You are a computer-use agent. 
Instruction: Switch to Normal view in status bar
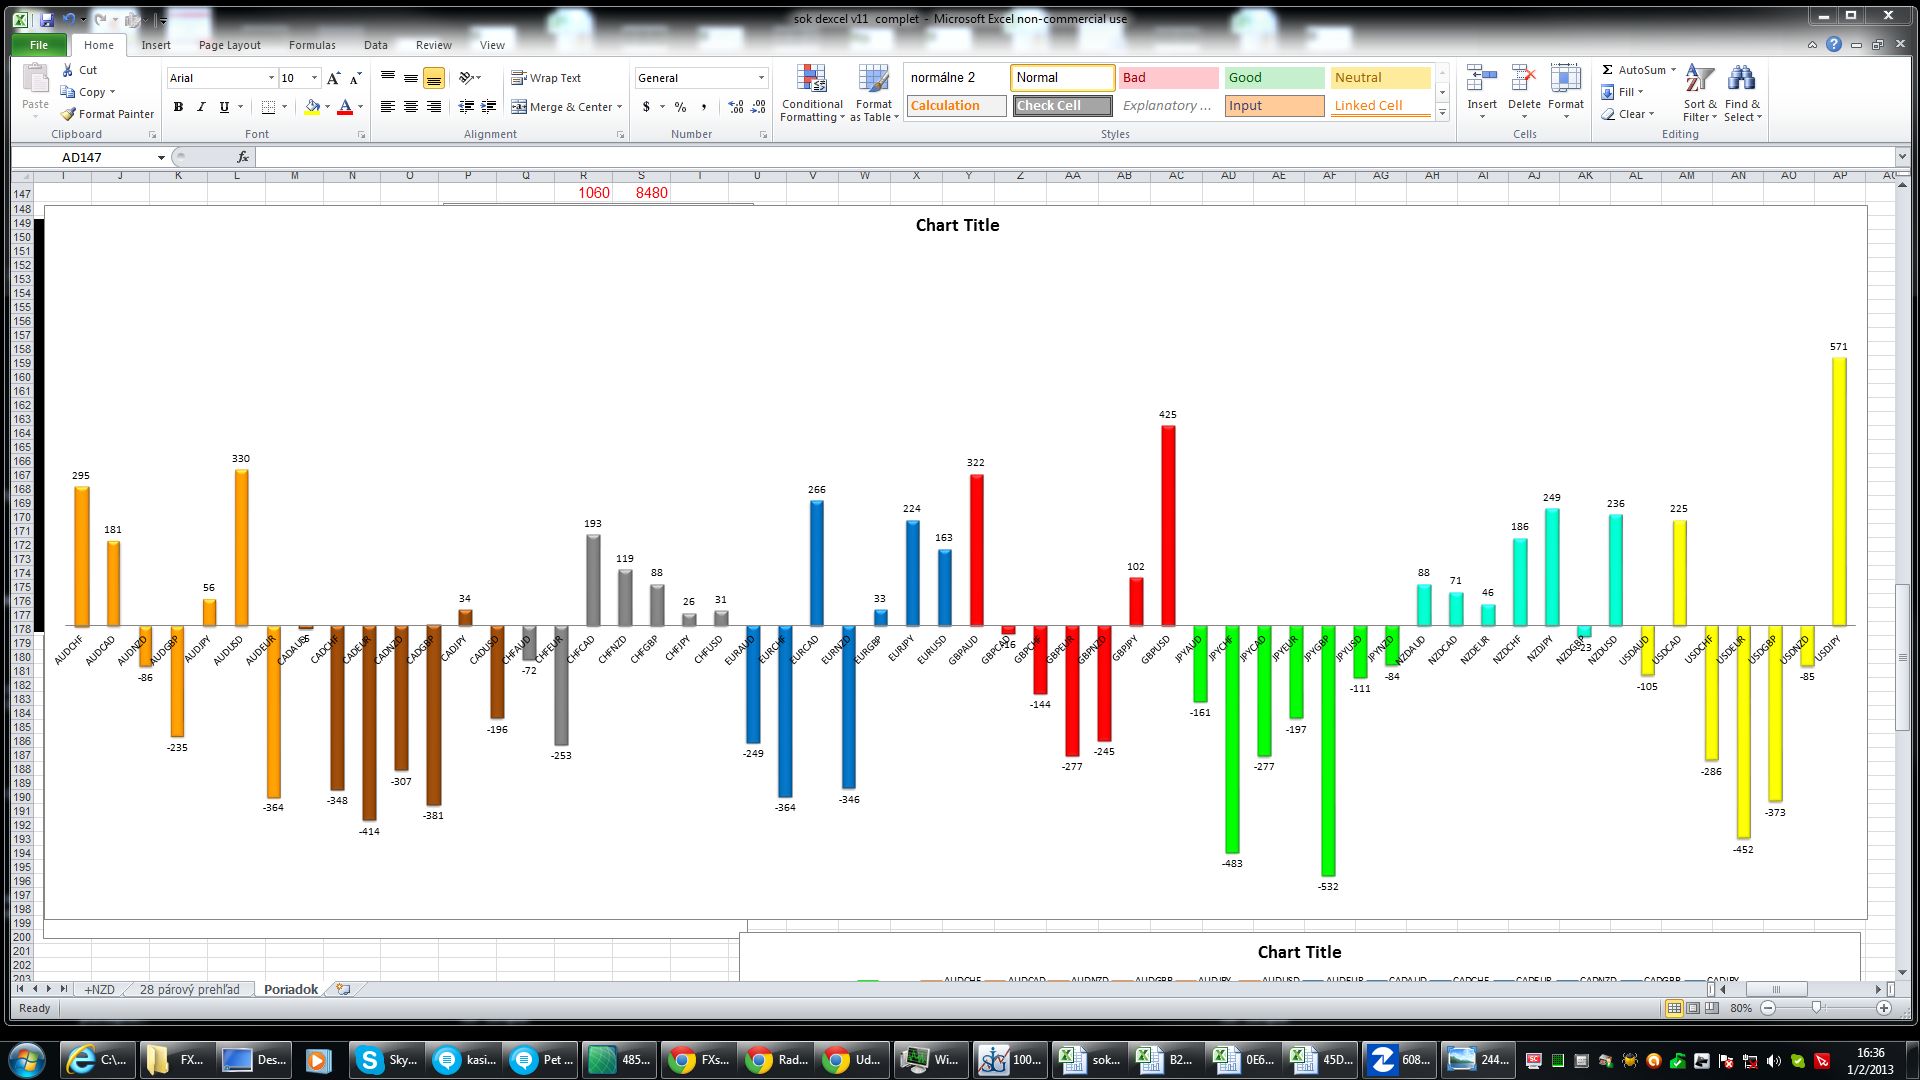[1674, 1008]
